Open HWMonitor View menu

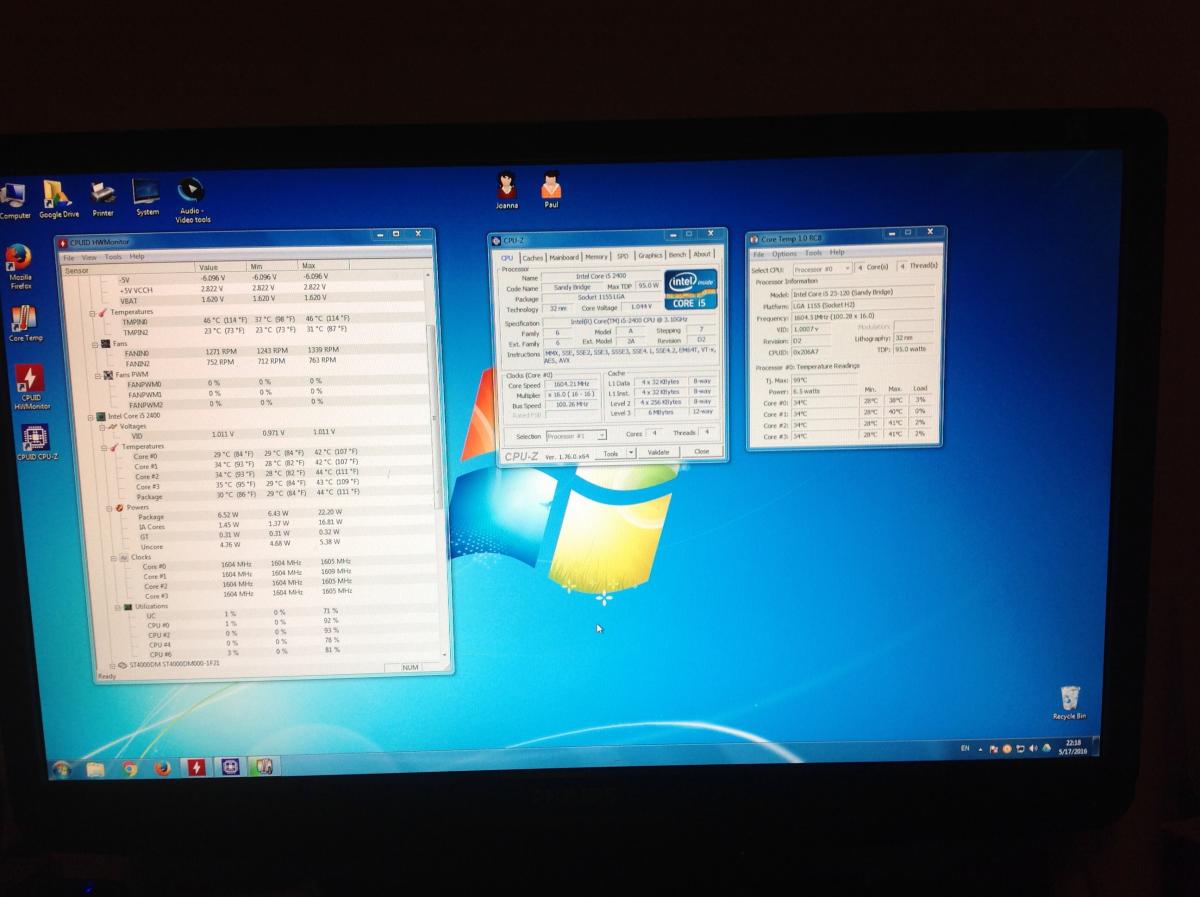pyautogui.click(x=89, y=257)
